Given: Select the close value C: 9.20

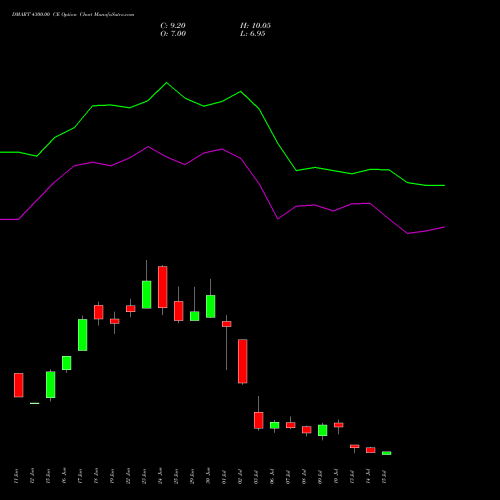Looking at the screenshot, I should (173, 26).
